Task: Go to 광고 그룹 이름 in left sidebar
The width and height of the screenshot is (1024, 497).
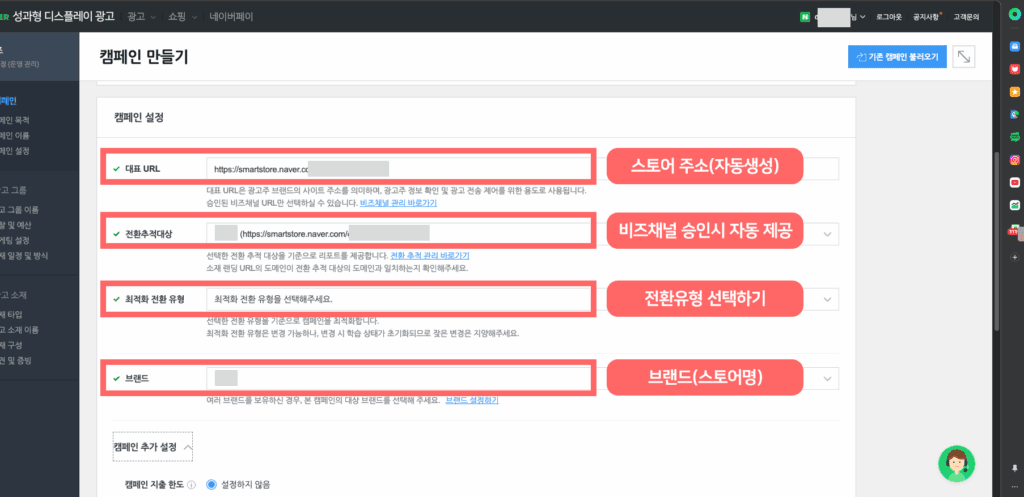Action: coord(20,210)
